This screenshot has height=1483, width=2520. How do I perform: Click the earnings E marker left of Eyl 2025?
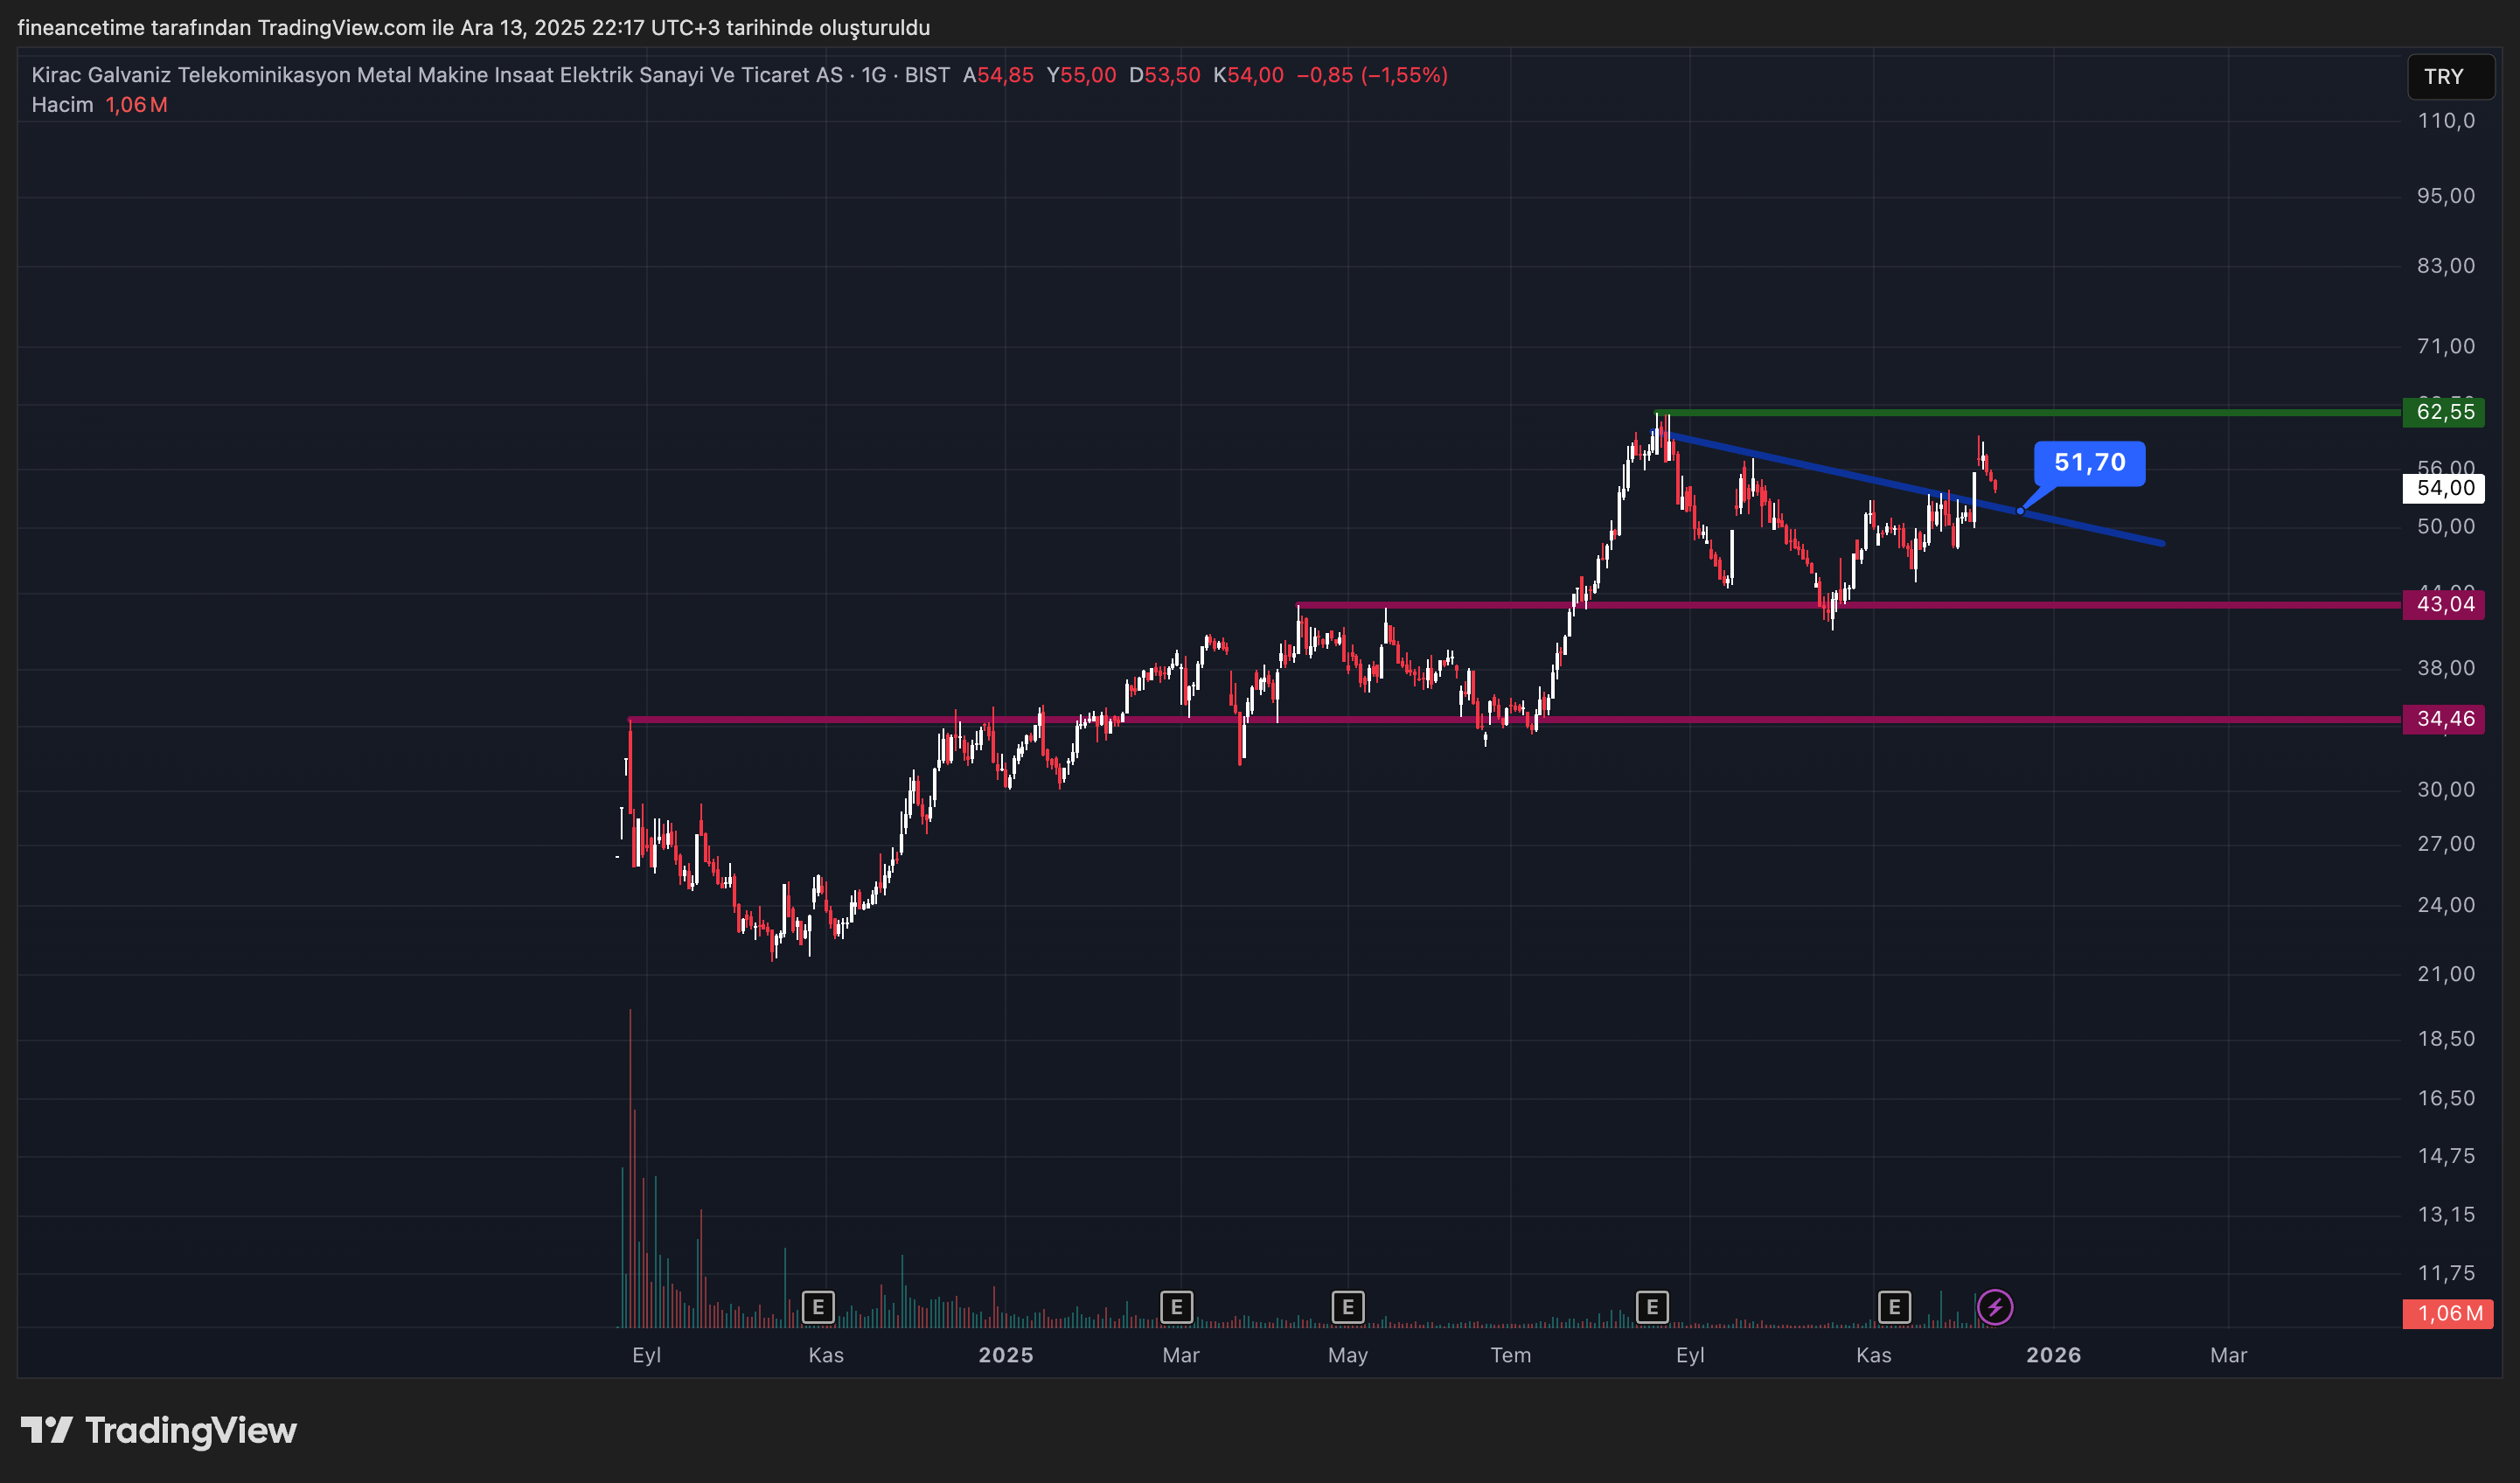click(x=1651, y=1306)
